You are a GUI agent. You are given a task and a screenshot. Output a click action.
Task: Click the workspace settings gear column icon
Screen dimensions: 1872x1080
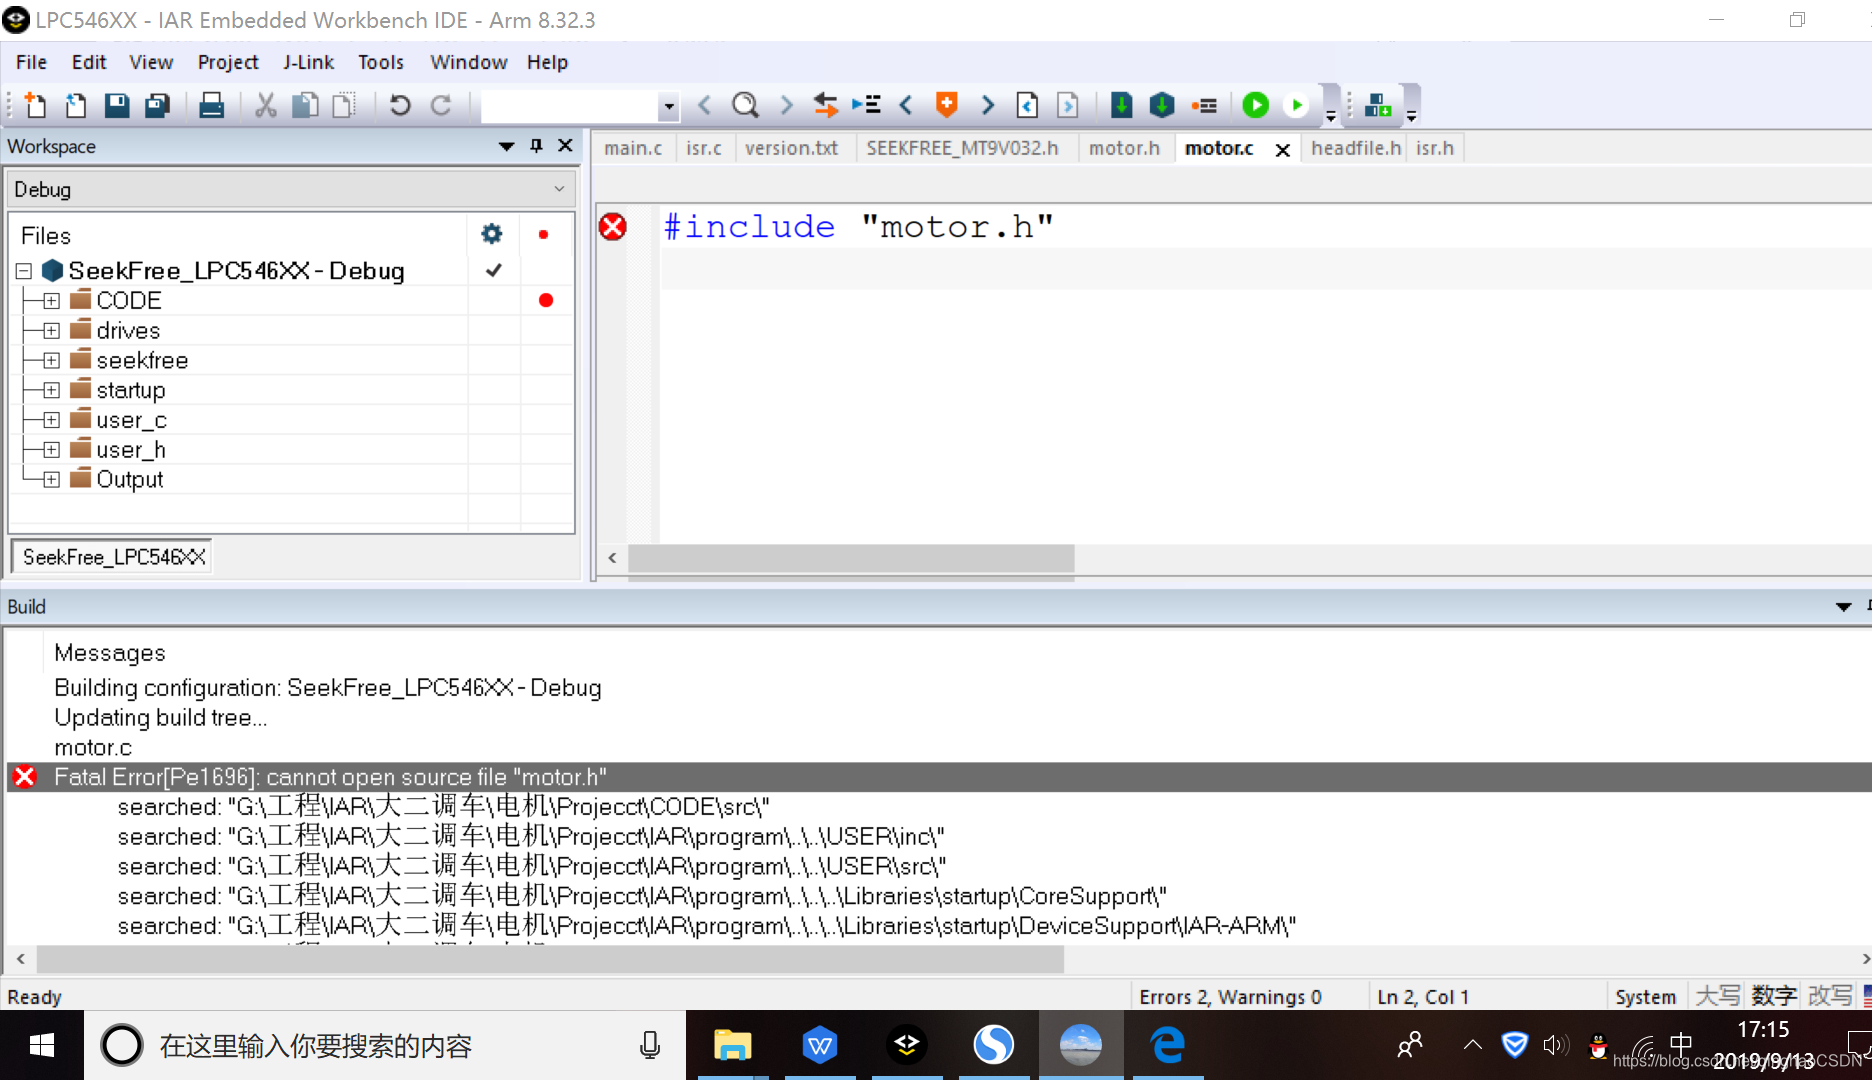pos(492,234)
